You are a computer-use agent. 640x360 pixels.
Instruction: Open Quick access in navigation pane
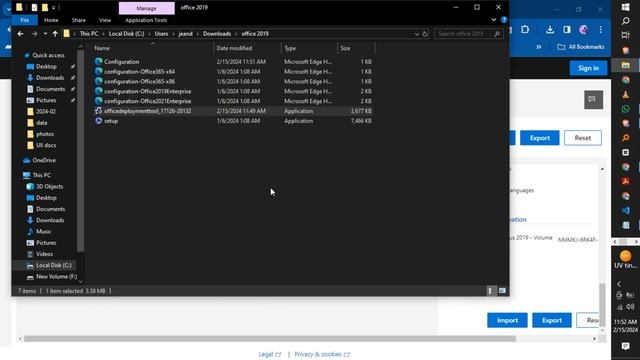[48, 55]
